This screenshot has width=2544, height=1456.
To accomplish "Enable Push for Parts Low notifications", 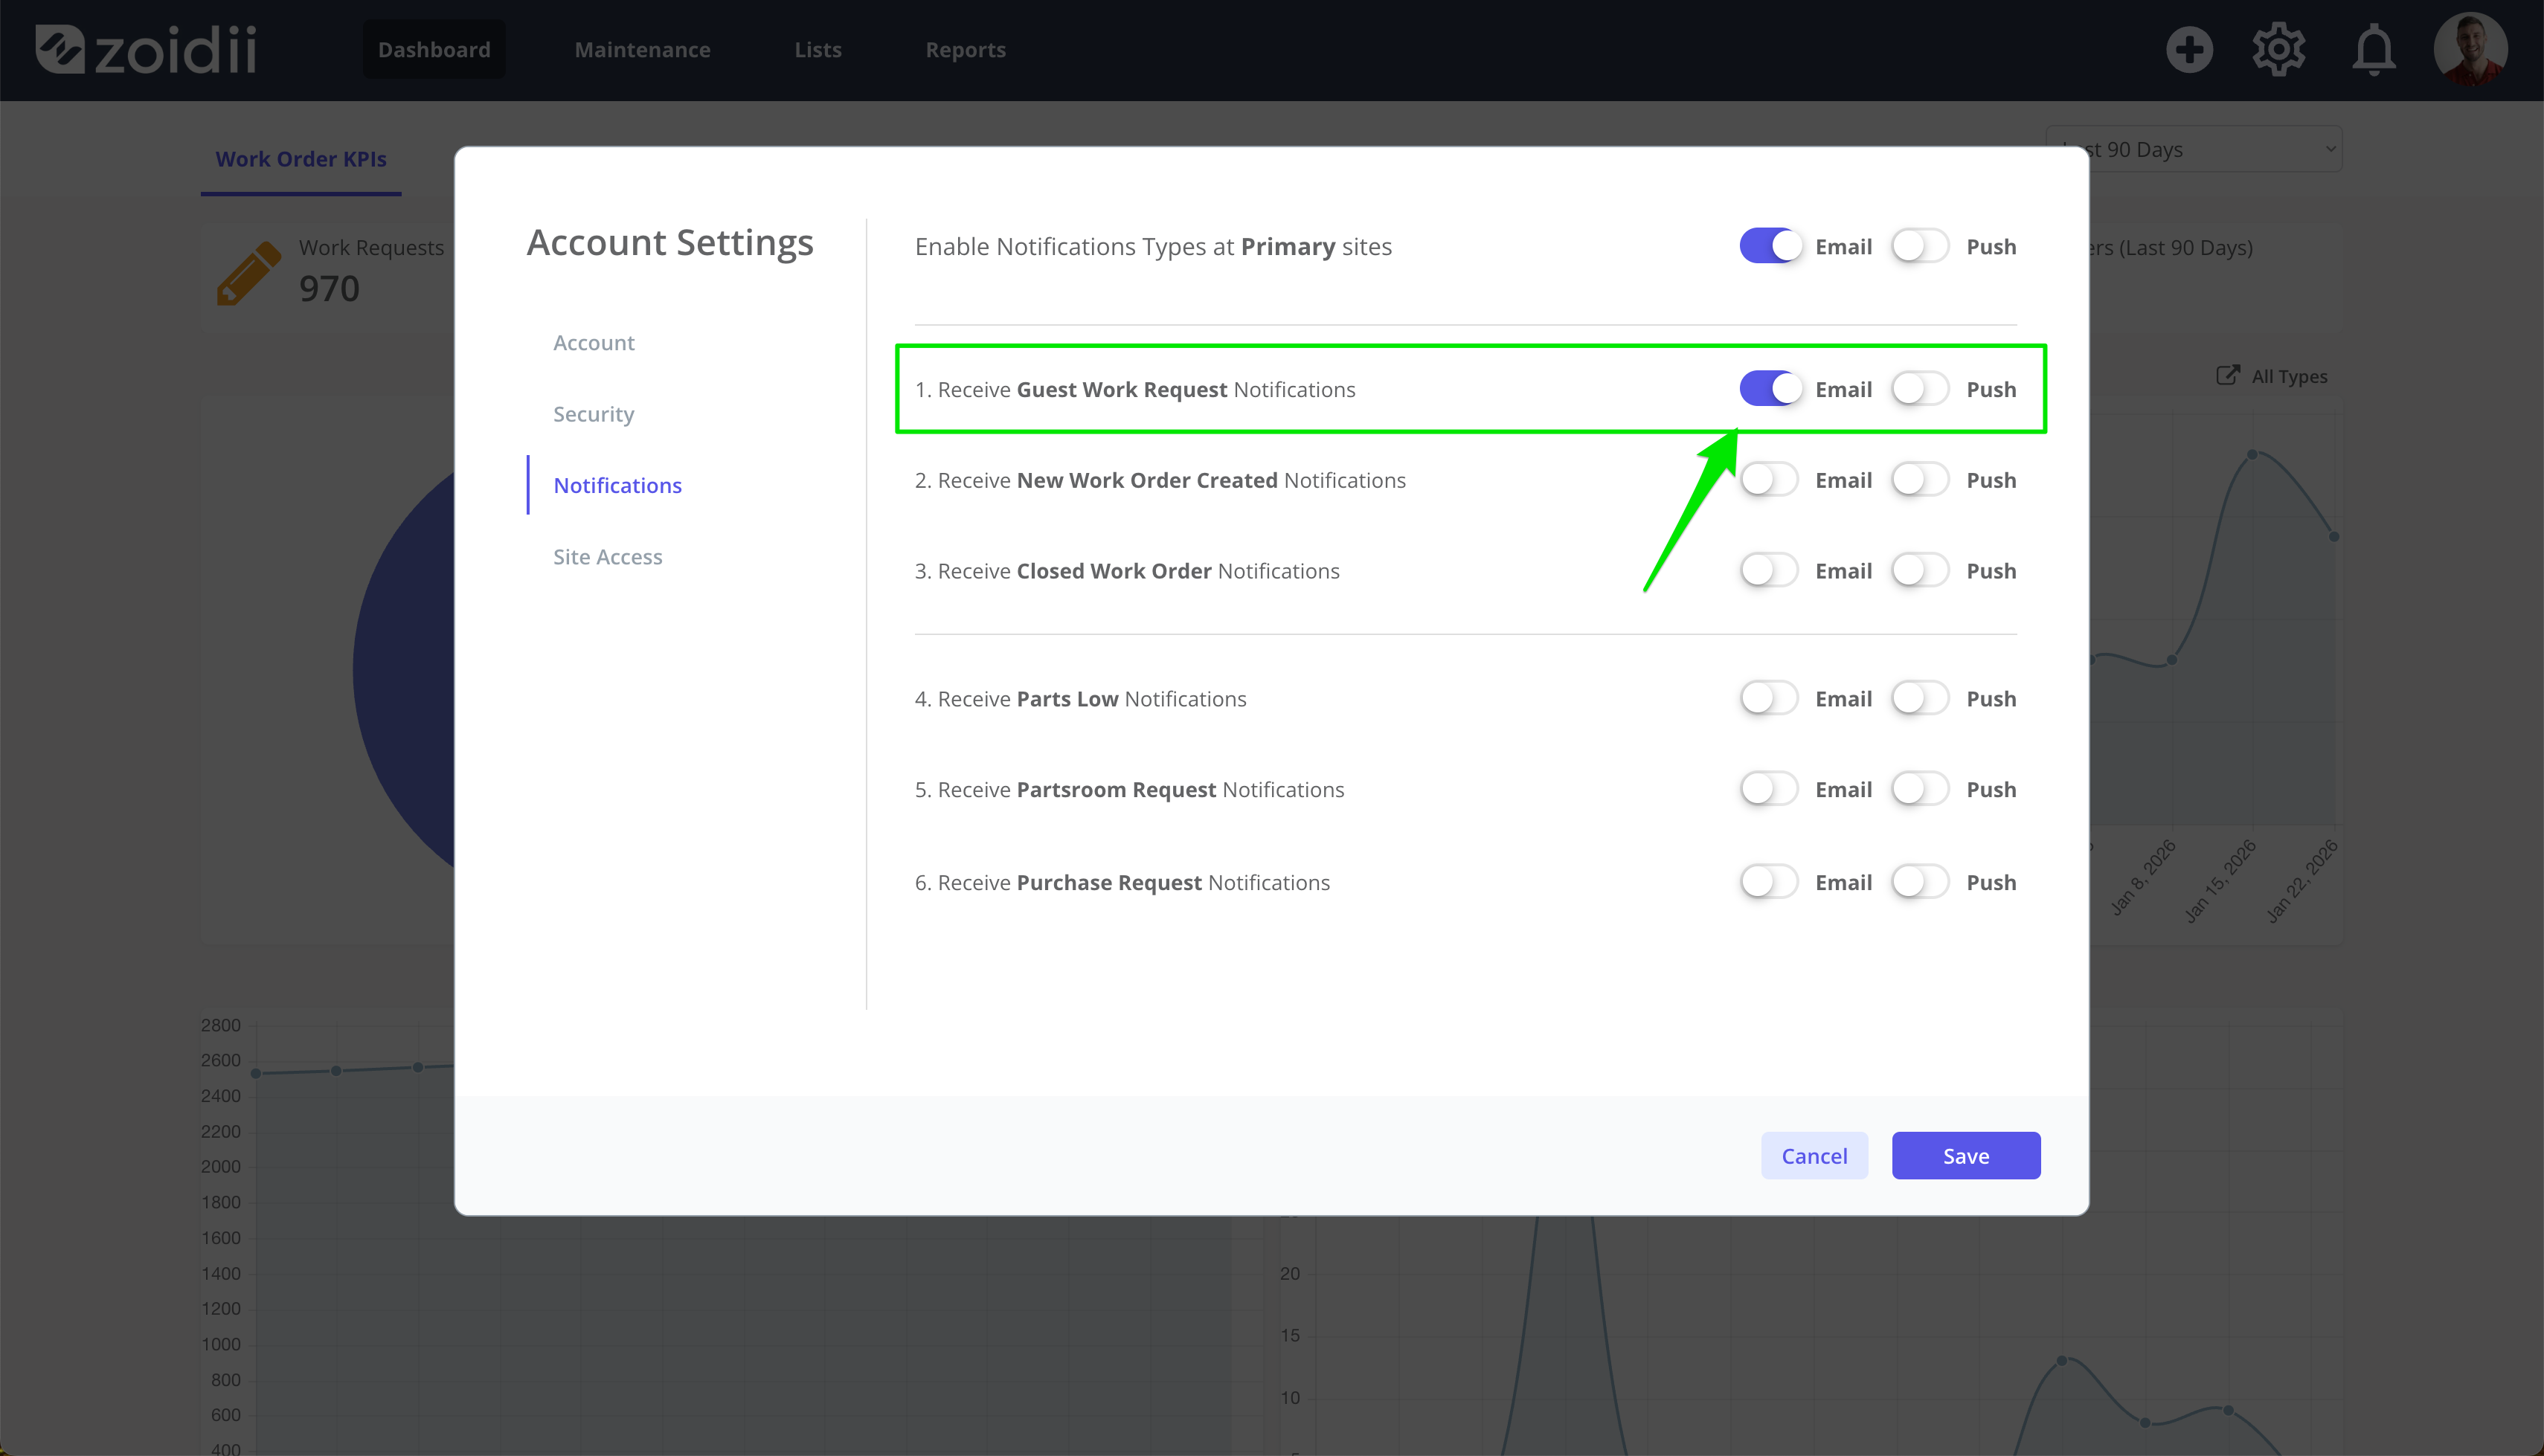I will pyautogui.click(x=1921, y=698).
